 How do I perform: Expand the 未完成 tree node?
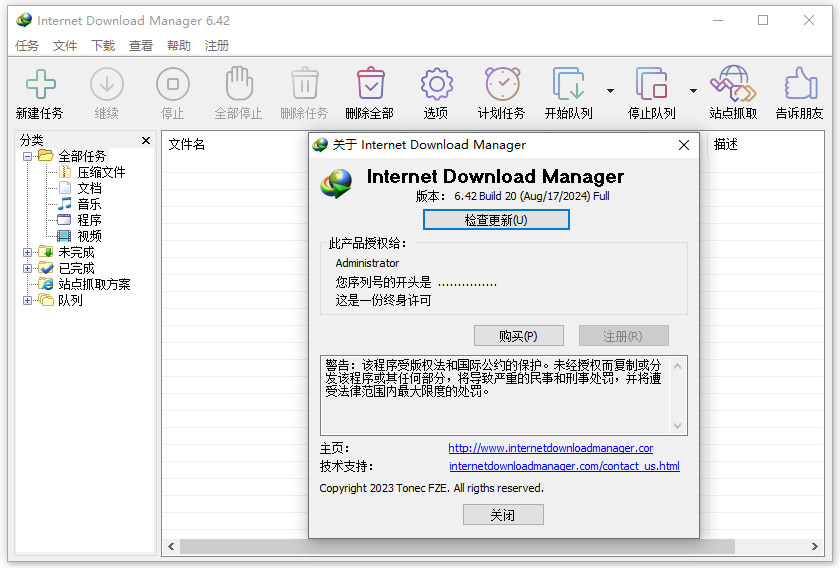(27, 252)
